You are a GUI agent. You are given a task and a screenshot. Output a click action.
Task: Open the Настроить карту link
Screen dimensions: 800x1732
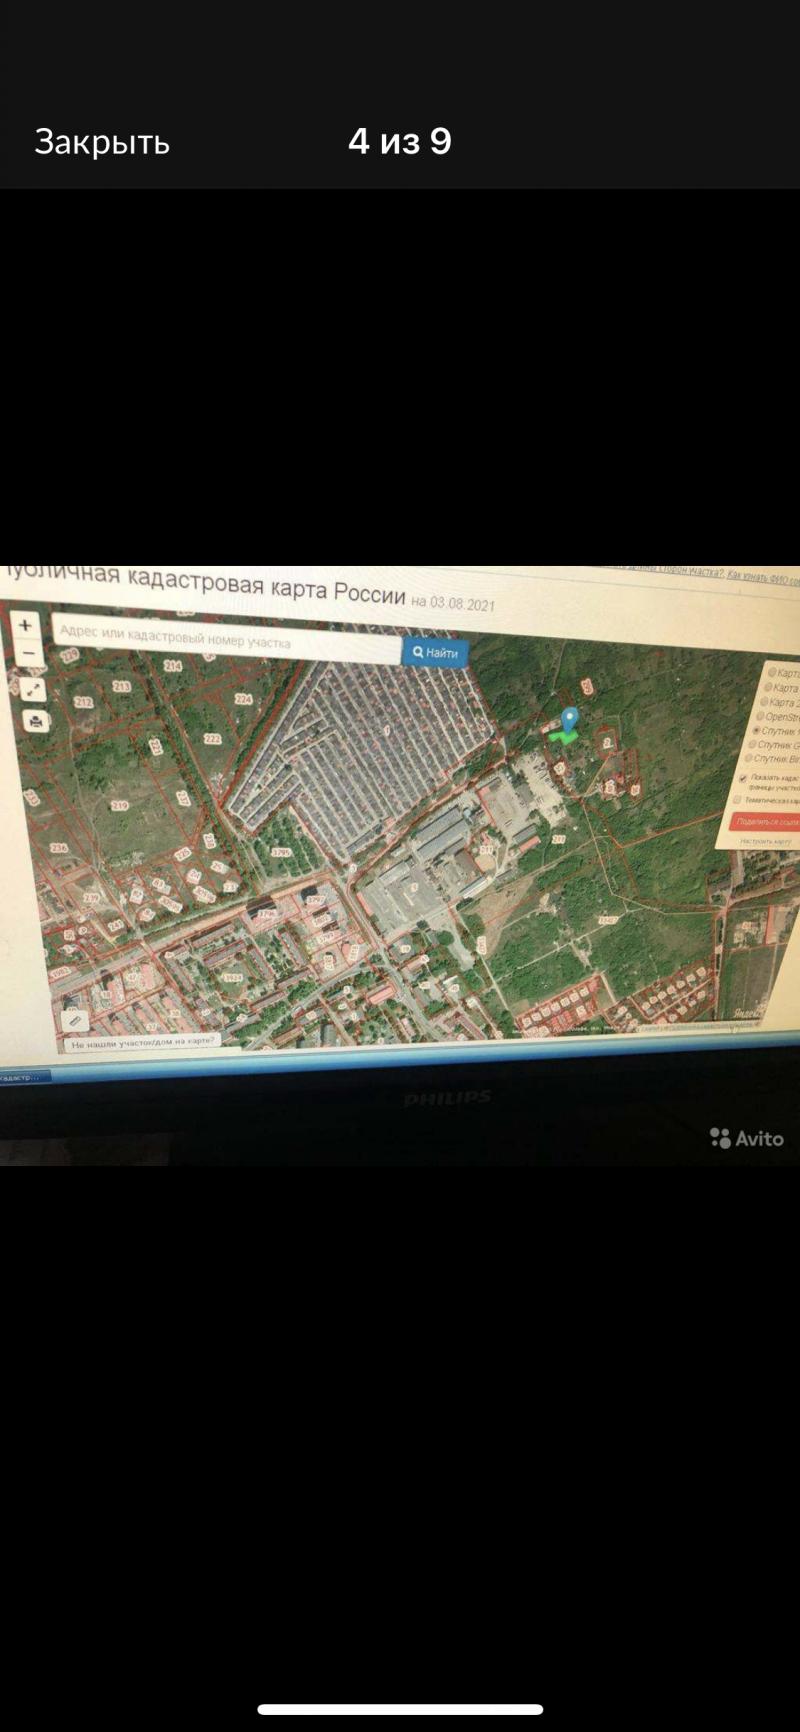(766, 842)
